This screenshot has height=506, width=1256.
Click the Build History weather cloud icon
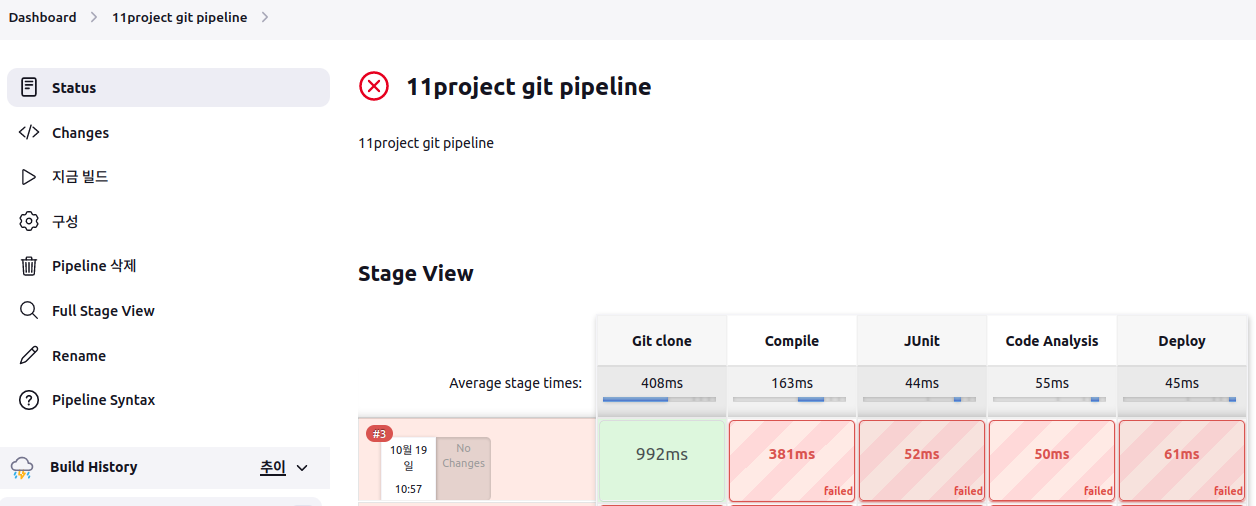coord(22,467)
